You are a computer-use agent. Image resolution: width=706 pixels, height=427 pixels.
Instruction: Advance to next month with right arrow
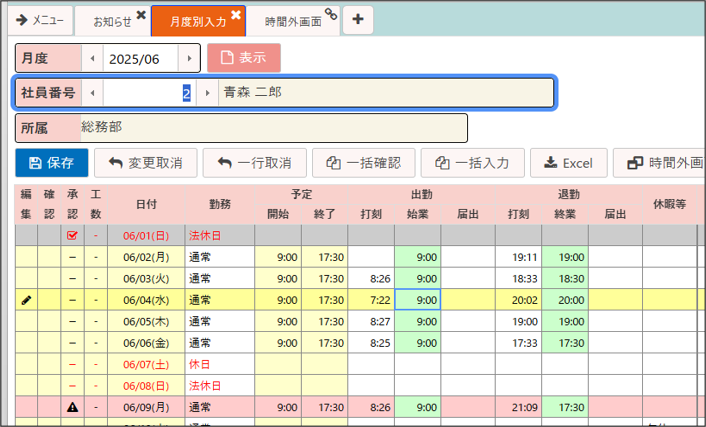[187, 58]
